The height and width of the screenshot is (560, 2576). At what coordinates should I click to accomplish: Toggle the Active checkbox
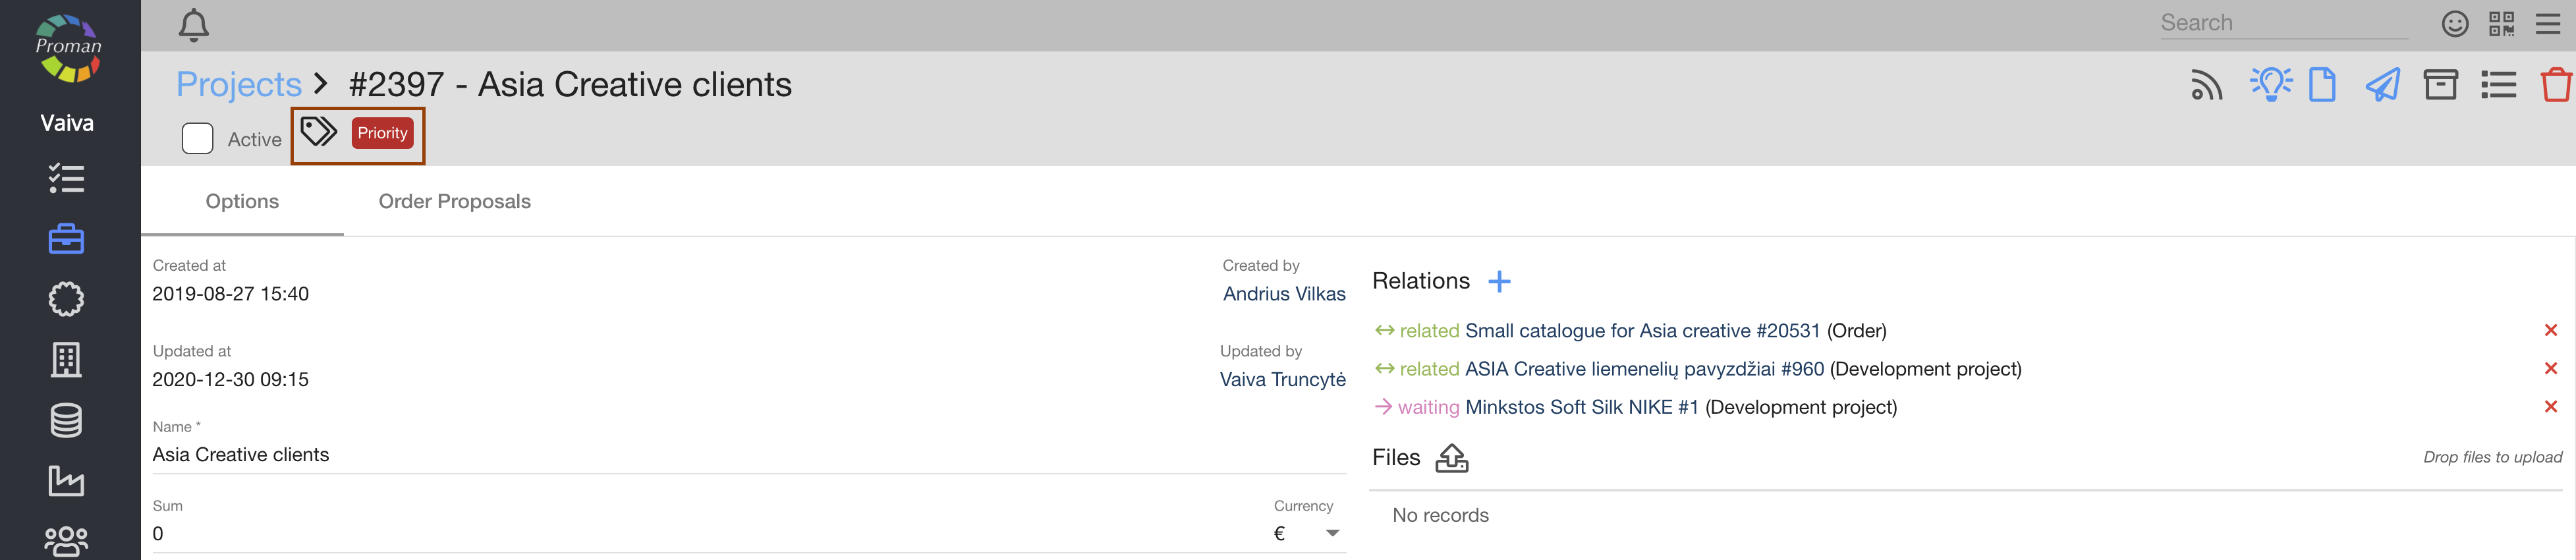[198, 139]
